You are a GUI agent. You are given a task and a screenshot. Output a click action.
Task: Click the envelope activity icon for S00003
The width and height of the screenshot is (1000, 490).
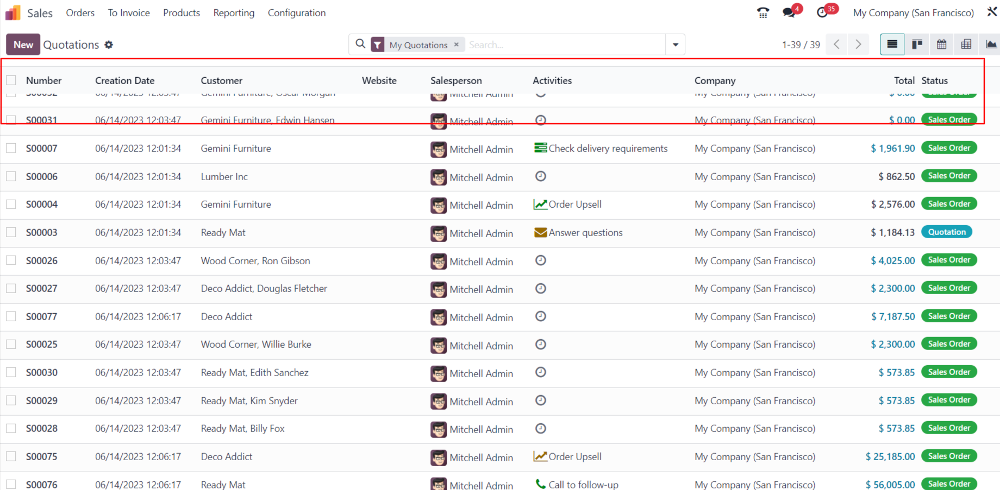pyautogui.click(x=540, y=233)
